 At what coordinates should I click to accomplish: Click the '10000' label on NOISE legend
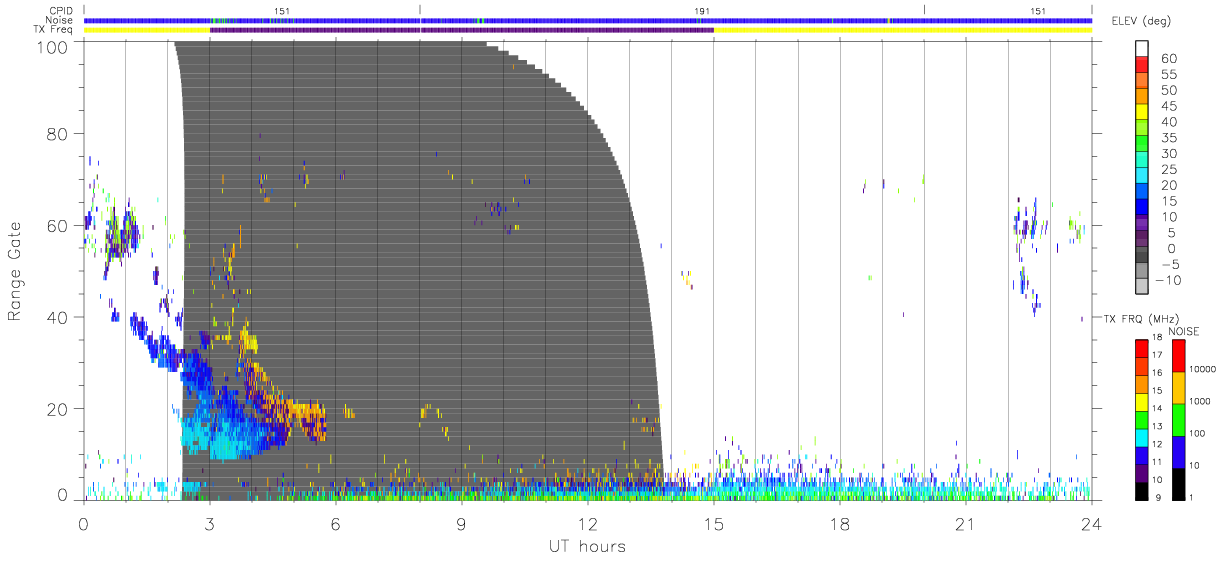pyautogui.click(x=1203, y=369)
